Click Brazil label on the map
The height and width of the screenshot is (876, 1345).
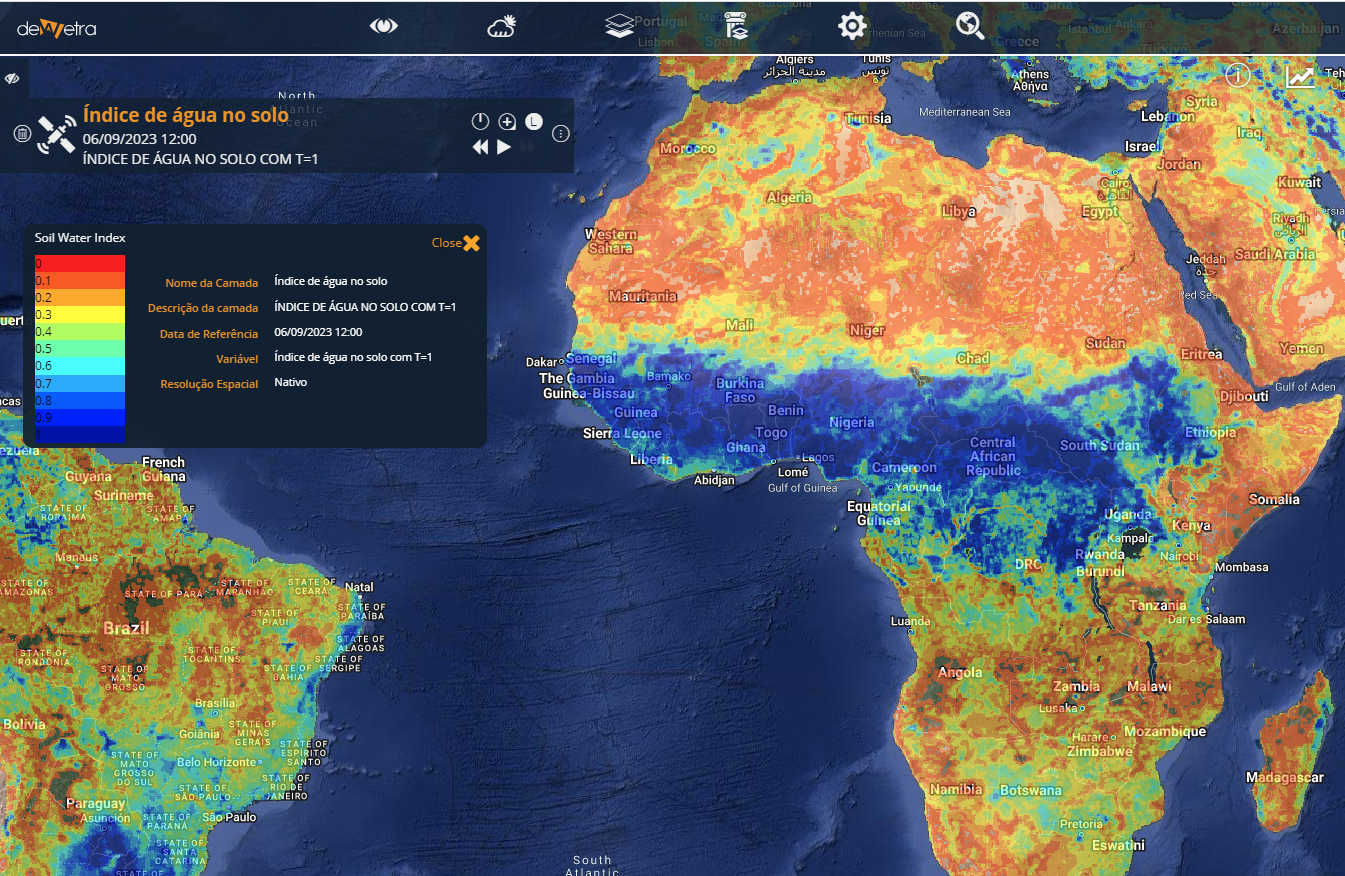pyautogui.click(x=126, y=628)
